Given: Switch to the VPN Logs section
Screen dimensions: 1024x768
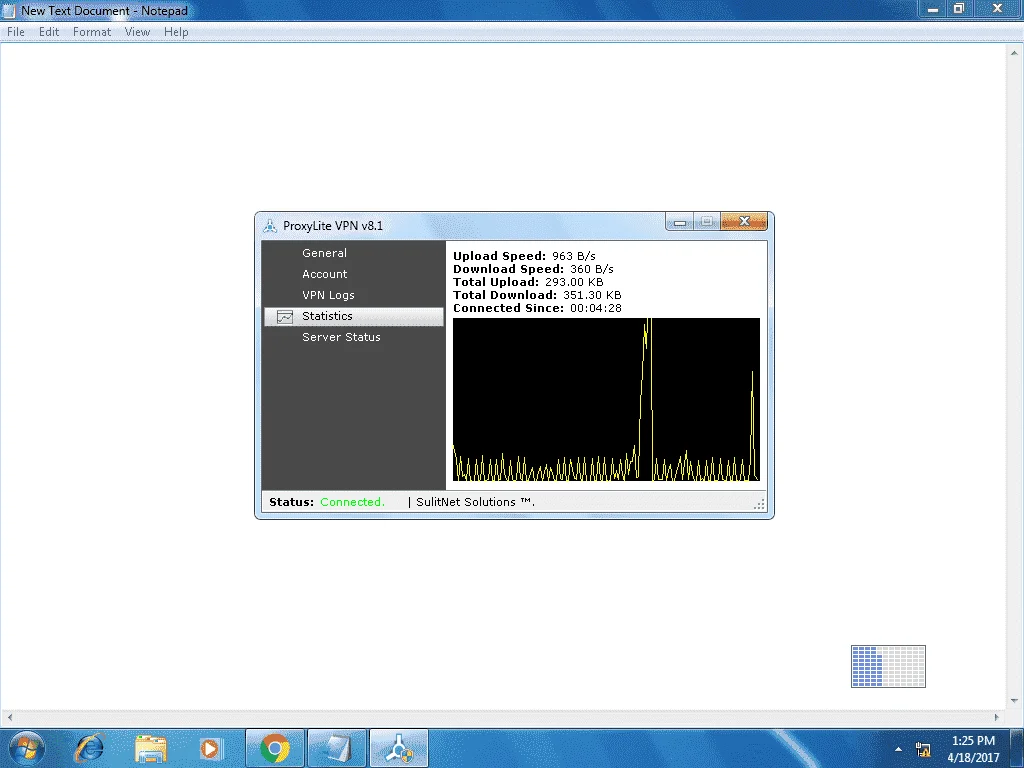Looking at the screenshot, I should coord(328,295).
